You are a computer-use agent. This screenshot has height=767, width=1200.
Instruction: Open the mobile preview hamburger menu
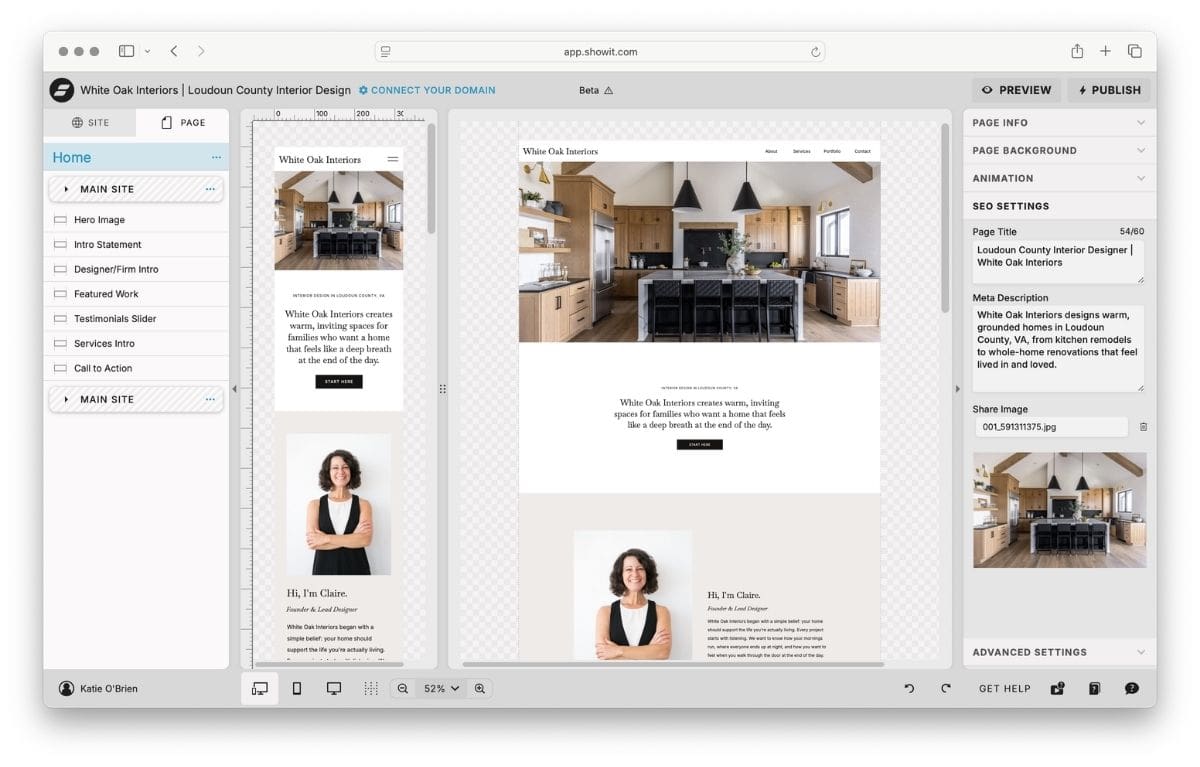[393, 159]
